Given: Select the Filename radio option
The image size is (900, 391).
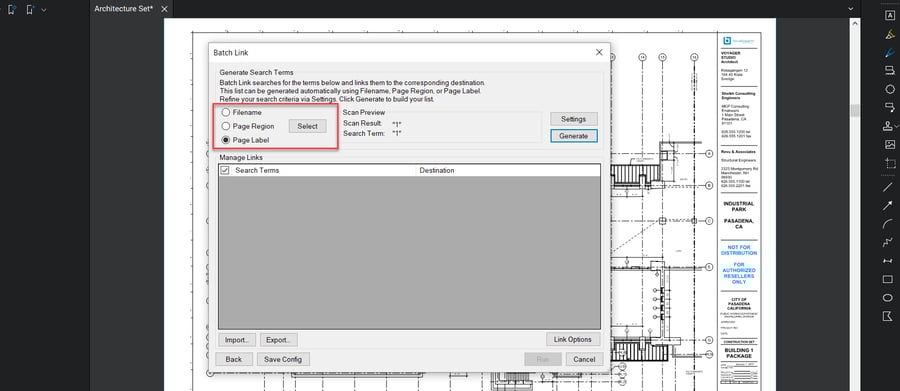Looking at the screenshot, I should [226, 113].
